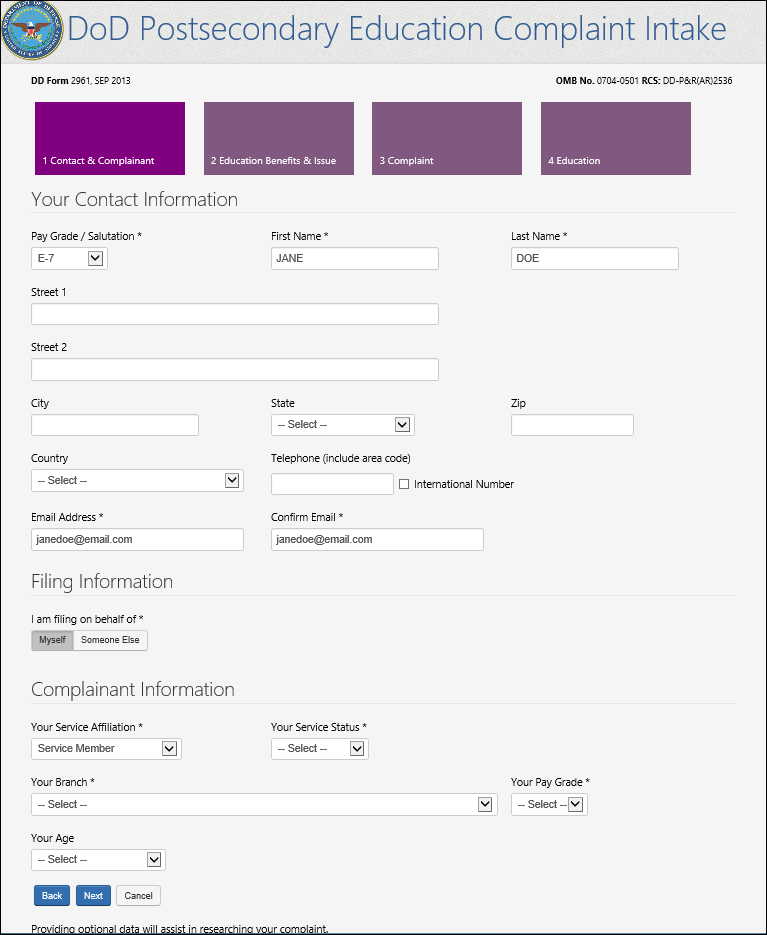This screenshot has height=935, width=767.
Task: Select the Myself filing option
Action: (x=52, y=640)
